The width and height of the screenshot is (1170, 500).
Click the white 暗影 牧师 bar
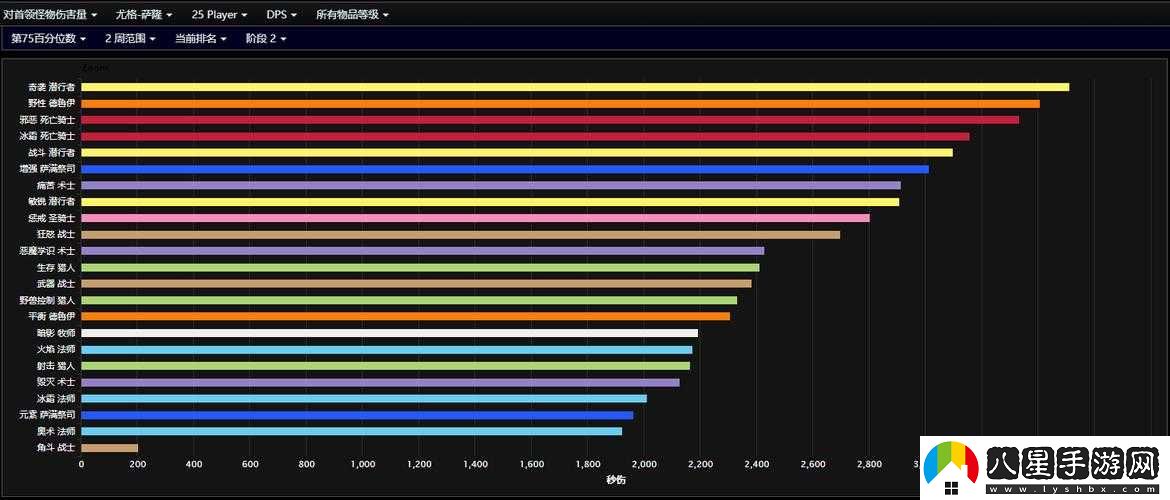coord(389,333)
